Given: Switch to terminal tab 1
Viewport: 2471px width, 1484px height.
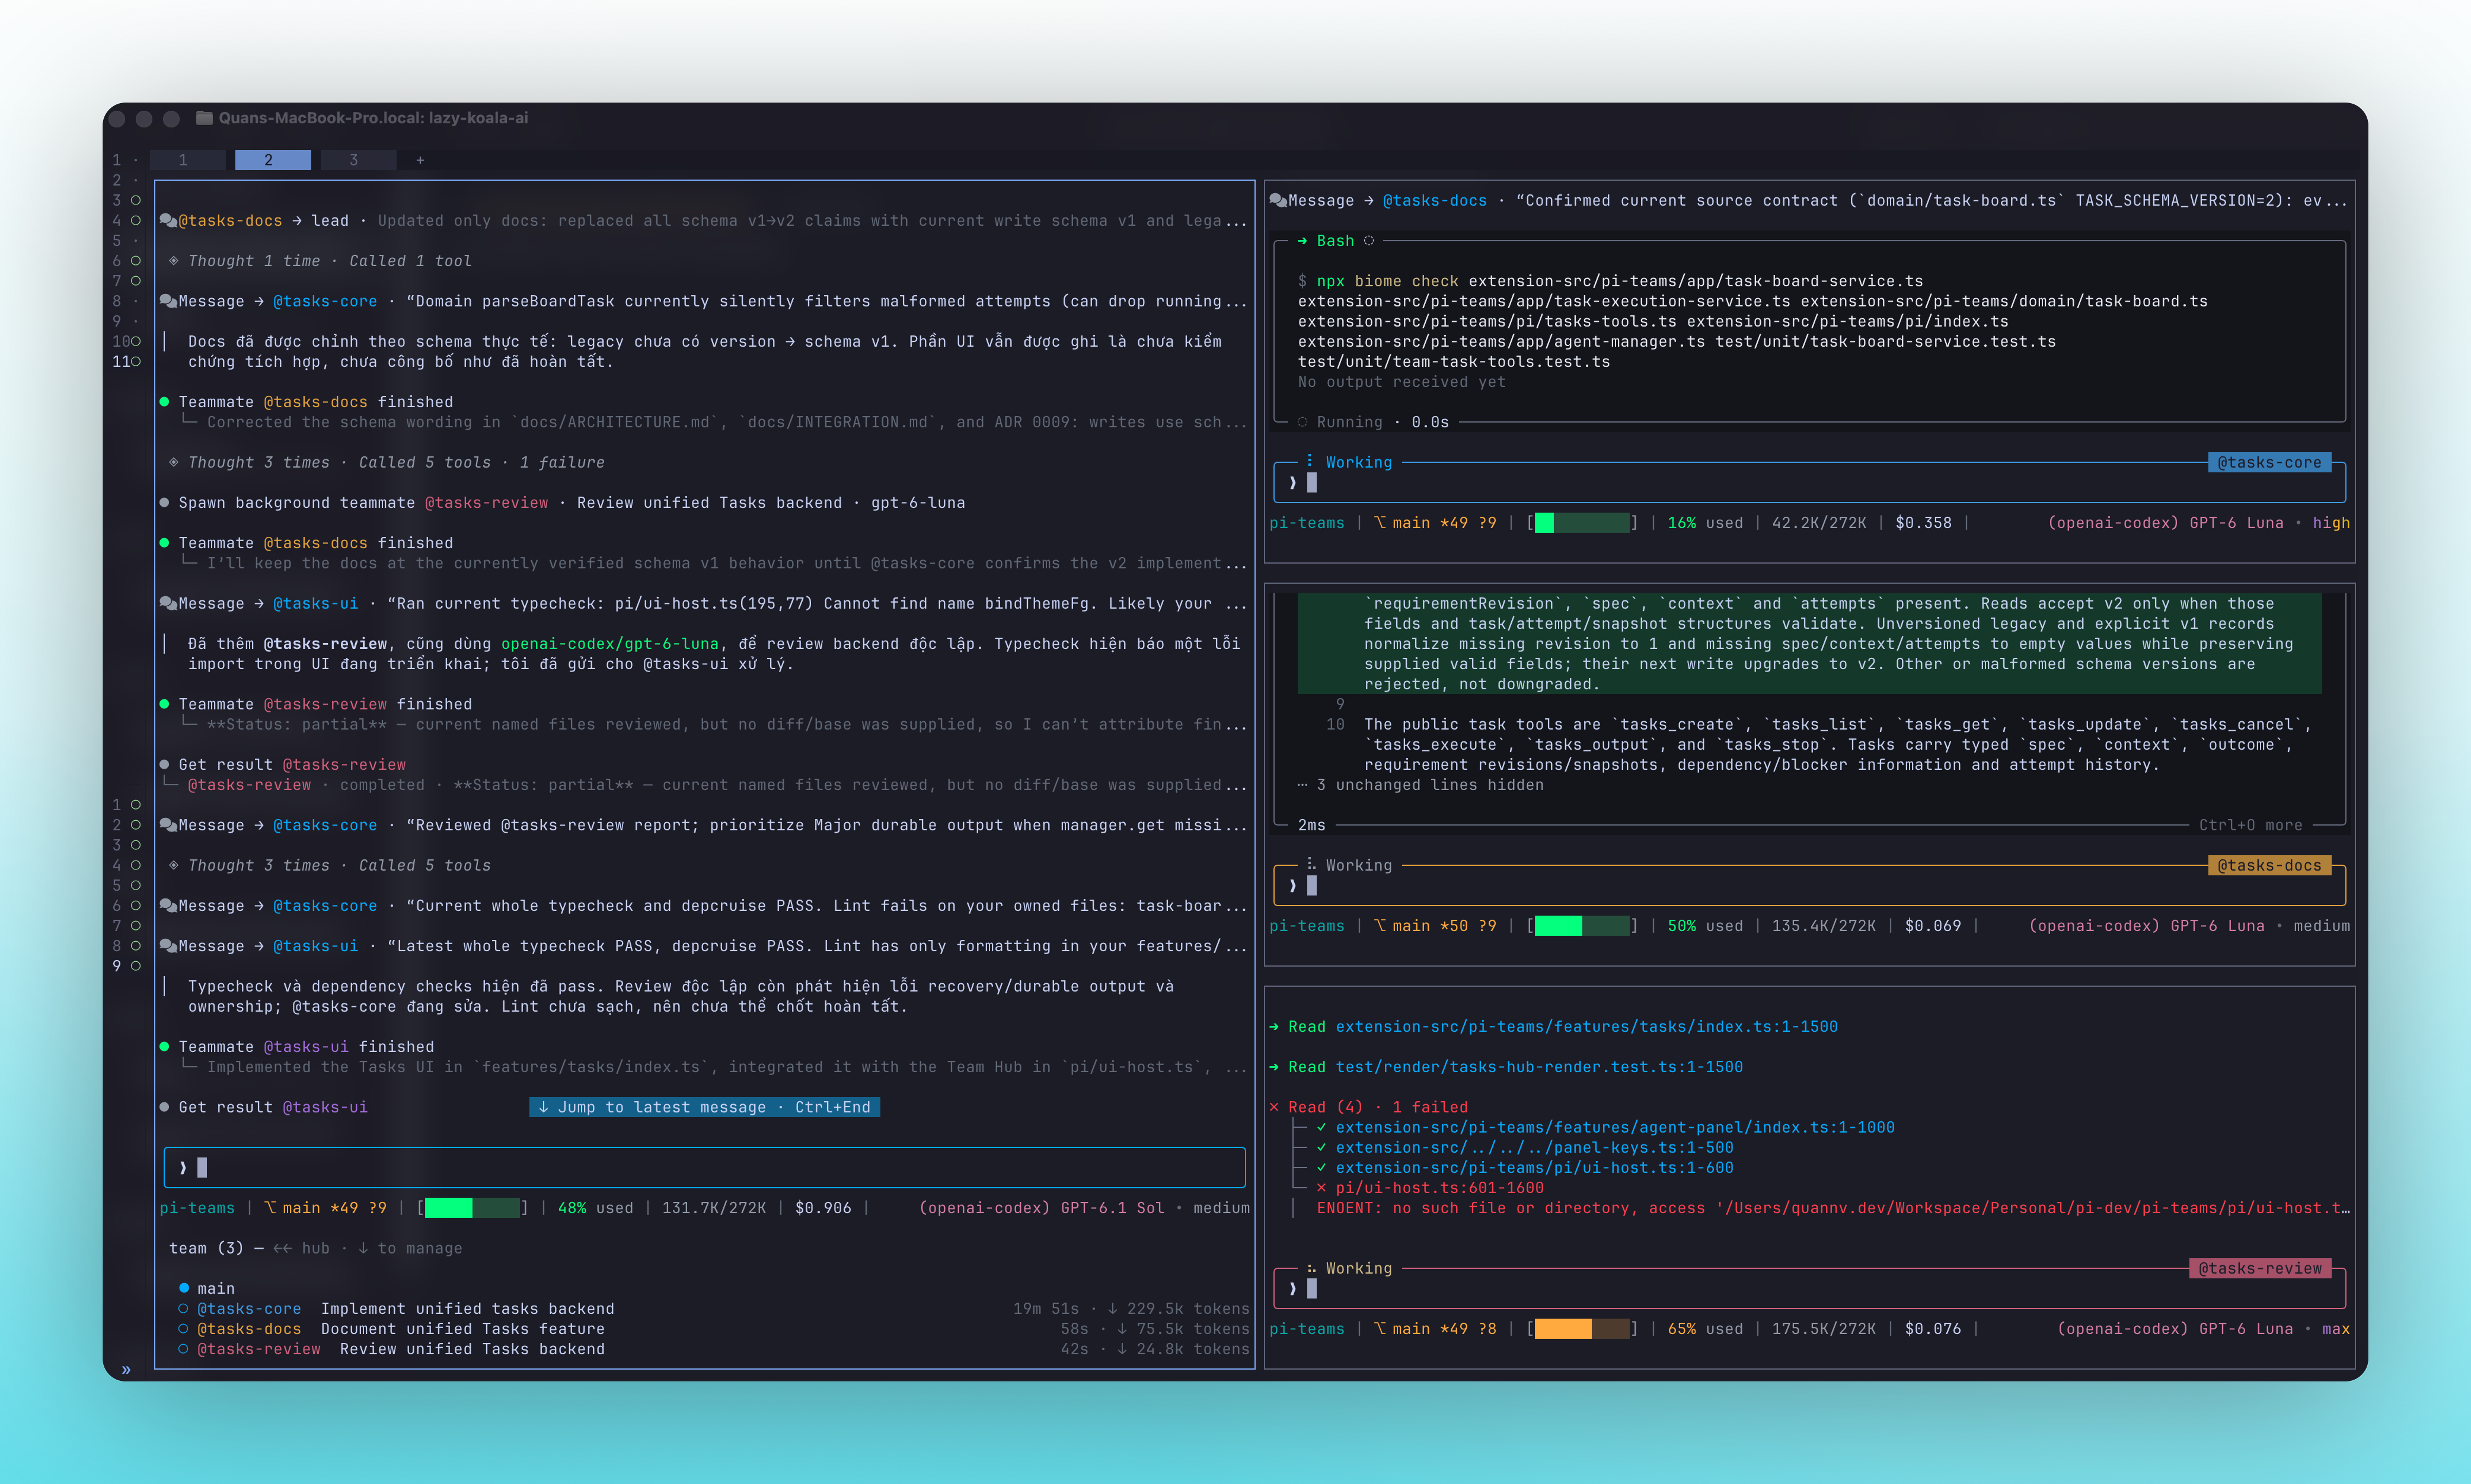Looking at the screenshot, I should coord(187,160).
